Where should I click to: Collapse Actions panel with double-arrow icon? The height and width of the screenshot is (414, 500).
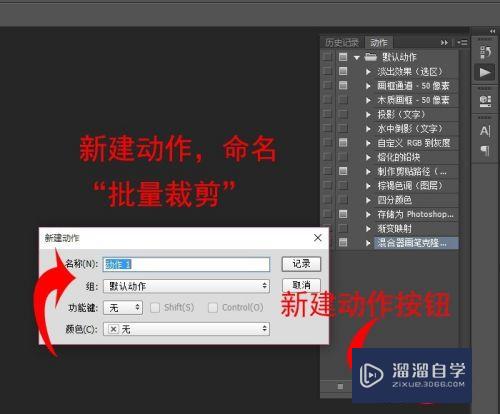pyautogui.click(x=444, y=43)
